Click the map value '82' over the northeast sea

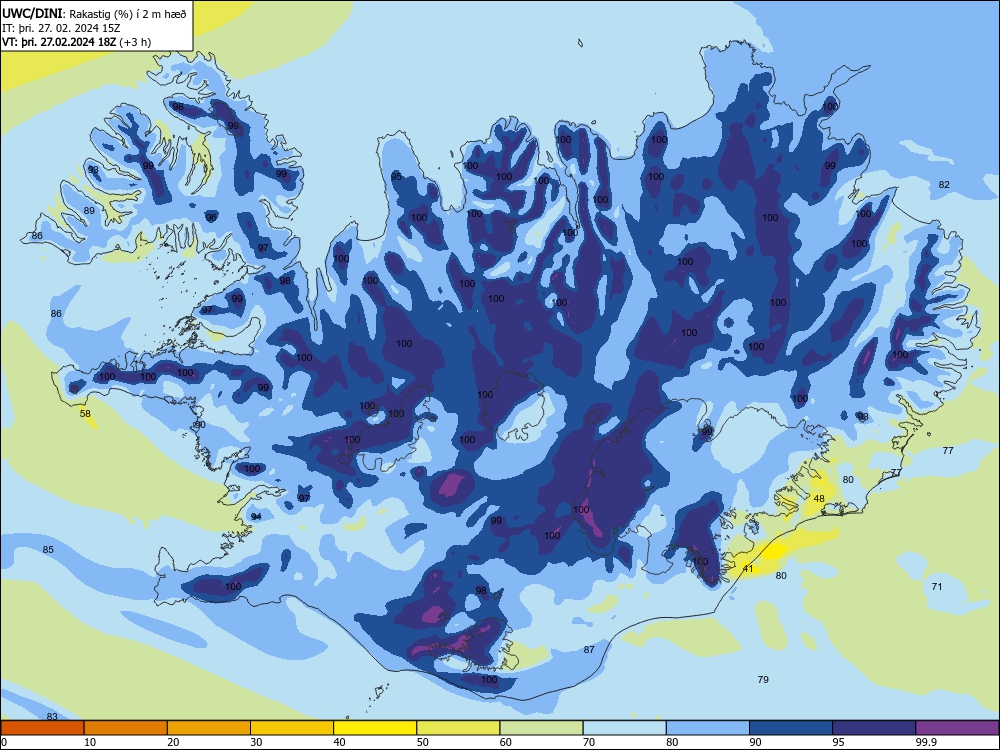944,185
